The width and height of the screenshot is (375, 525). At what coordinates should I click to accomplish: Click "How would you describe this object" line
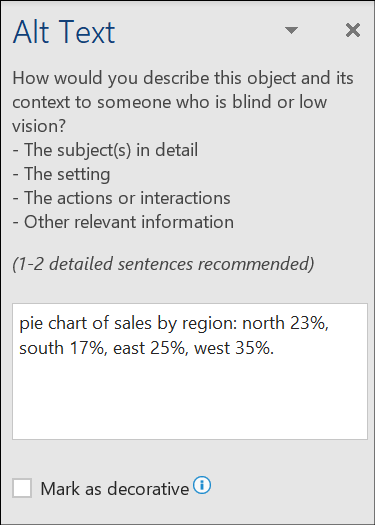pos(183,78)
